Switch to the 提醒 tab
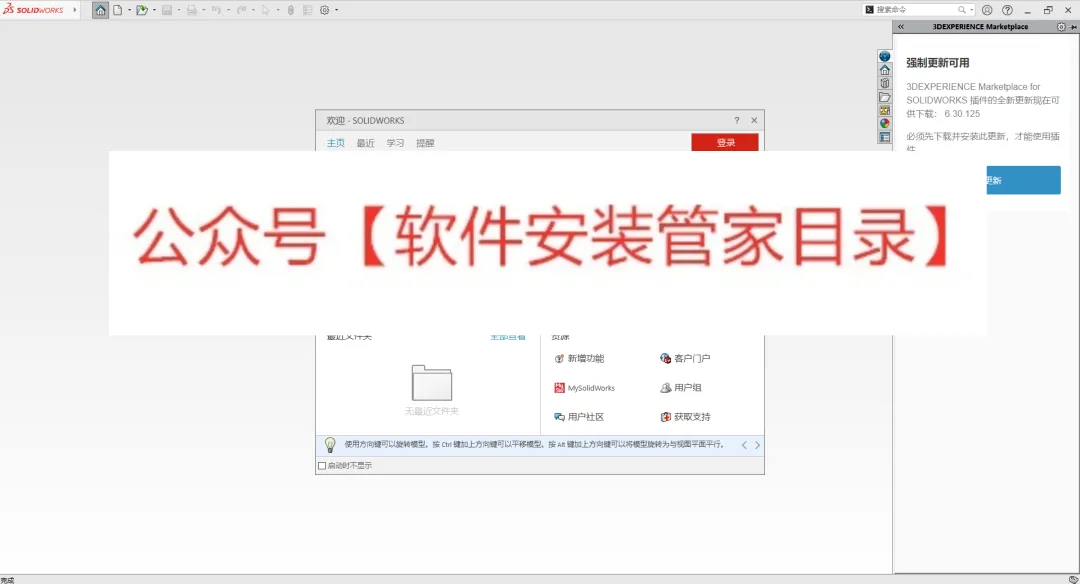 point(425,143)
